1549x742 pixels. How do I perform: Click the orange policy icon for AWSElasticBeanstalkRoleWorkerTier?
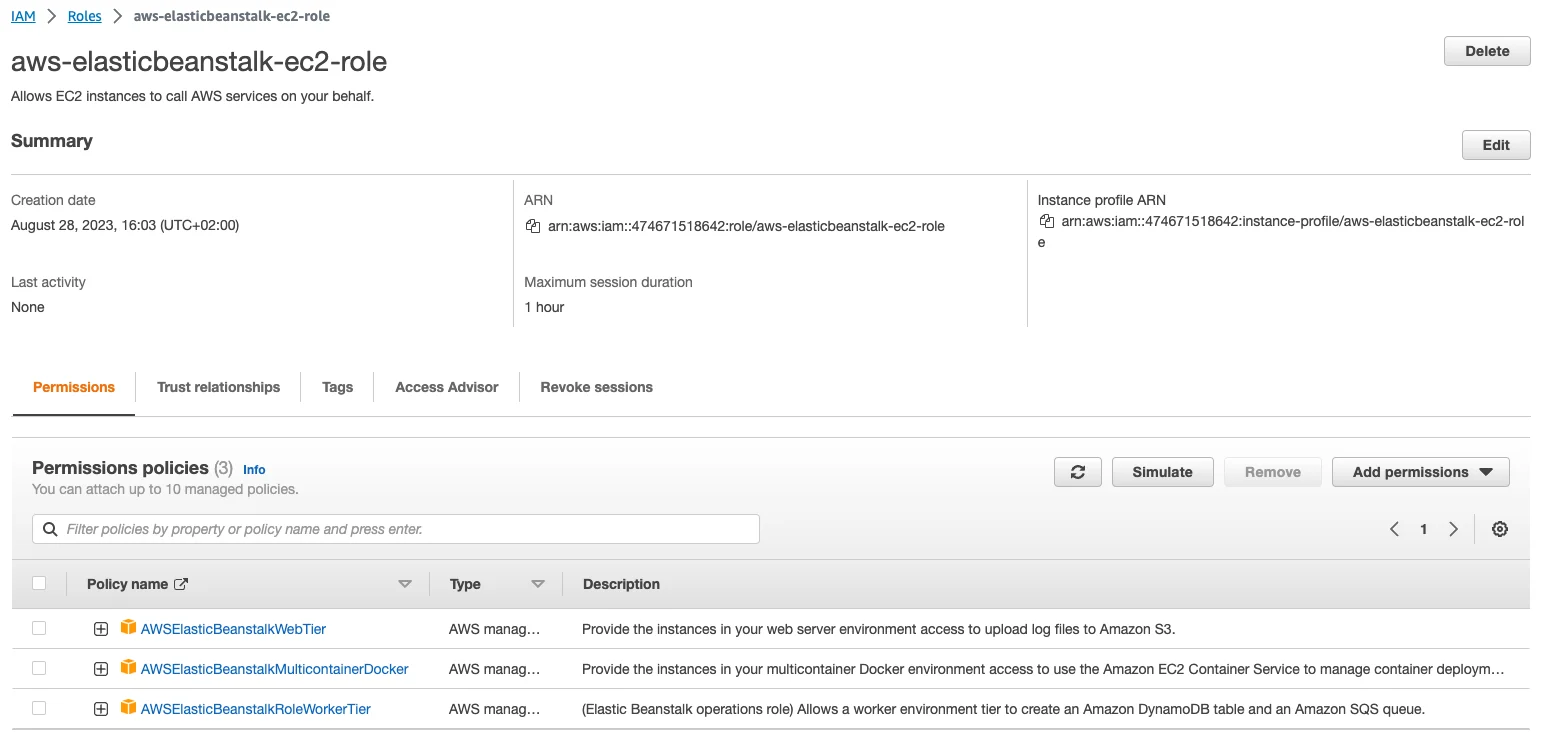click(x=128, y=708)
